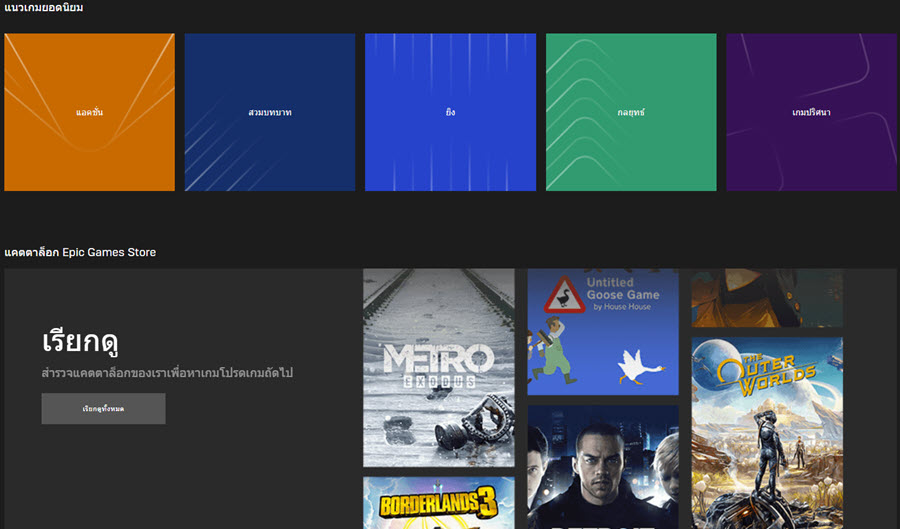Click the แคตตาล็อก Epic Games Store heading
This screenshot has height=529, width=900.
point(80,252)
